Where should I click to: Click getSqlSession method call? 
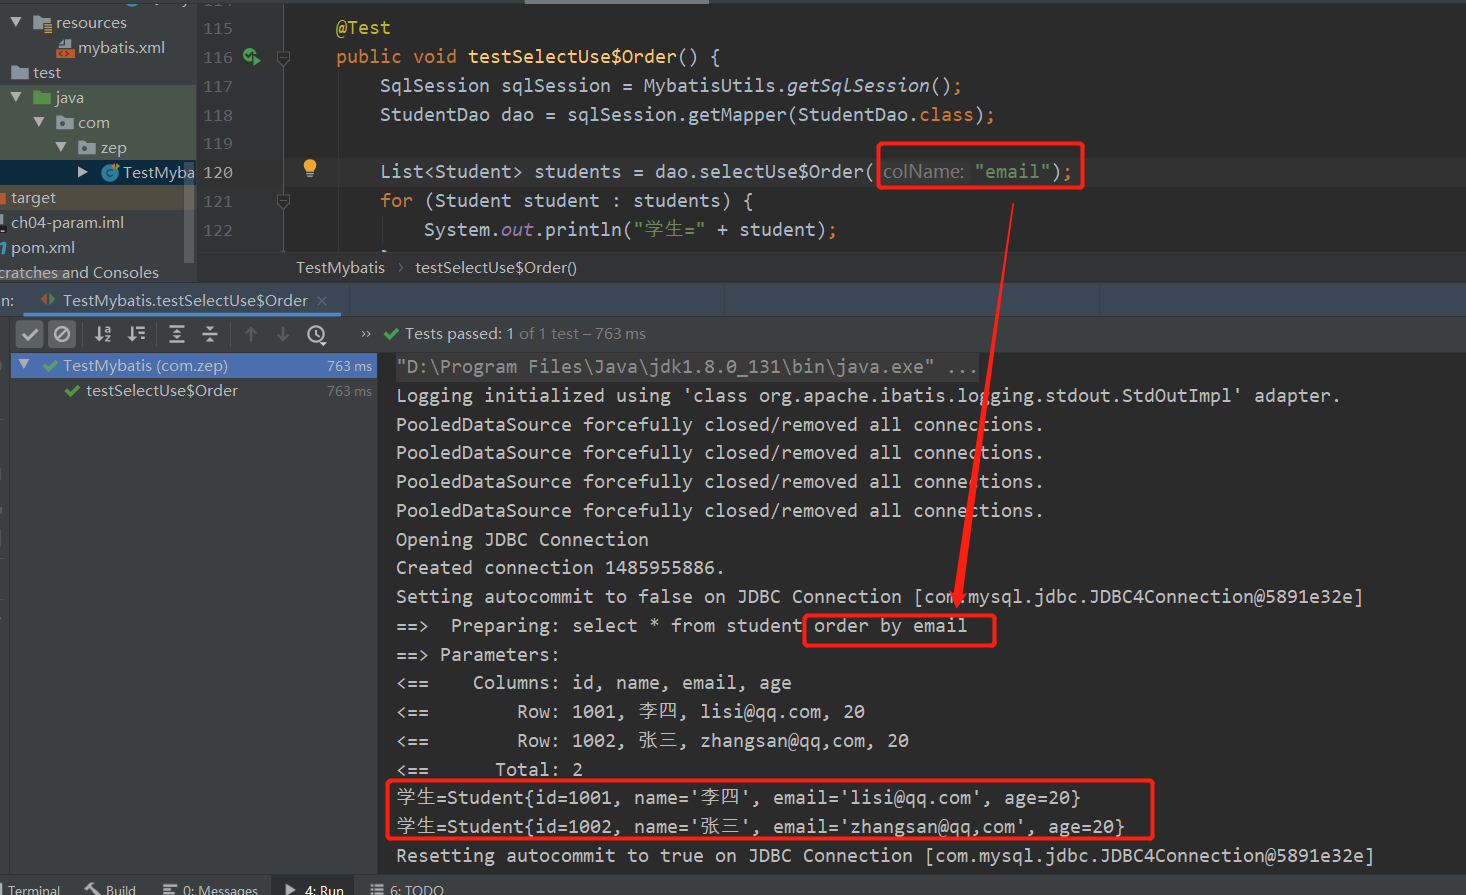857,86
